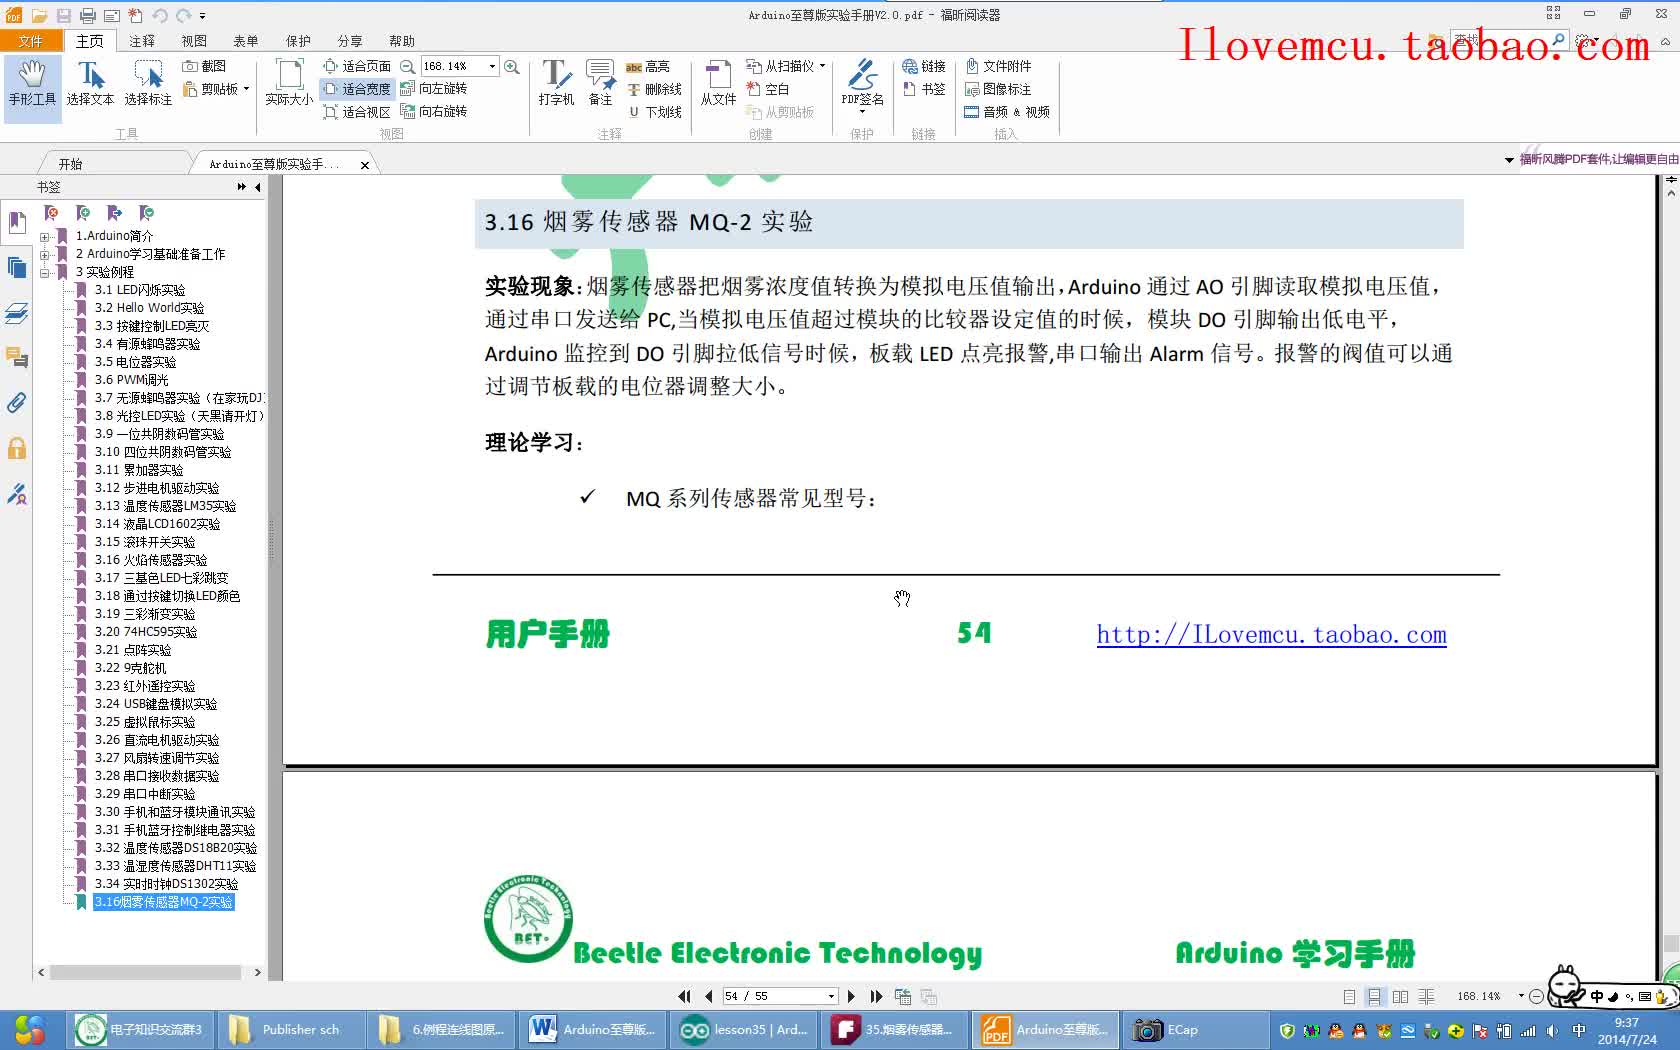Create a blank PDF (空白)
Screen dimensions: 1680x1050
click(768, 89)
